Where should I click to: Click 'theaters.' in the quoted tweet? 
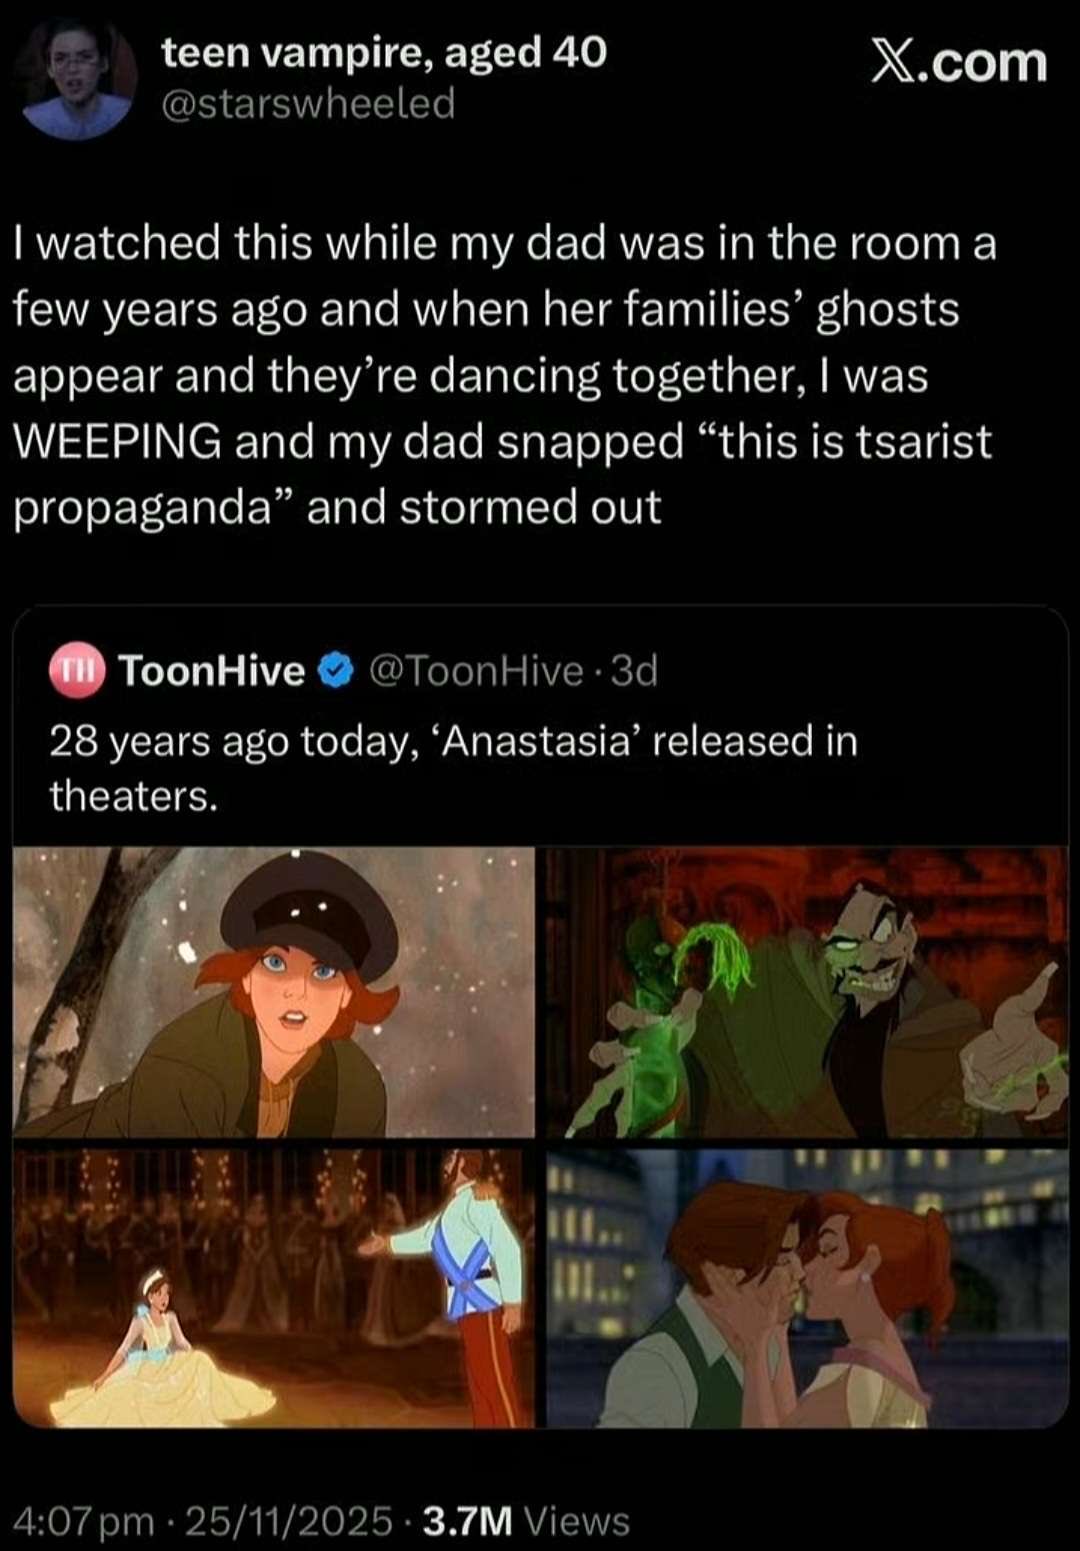(133, 796)
